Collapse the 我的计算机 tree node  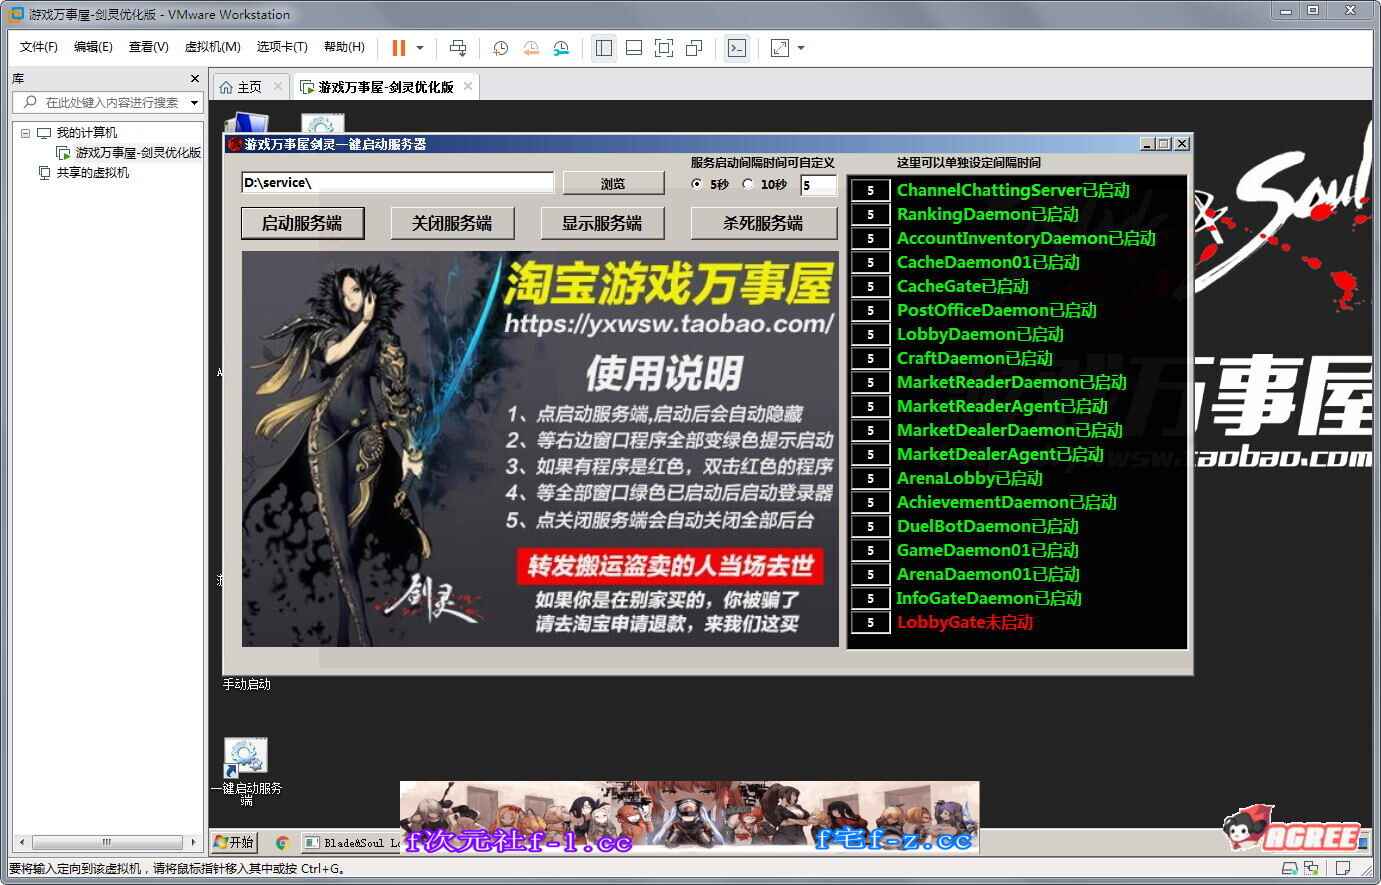25,131
